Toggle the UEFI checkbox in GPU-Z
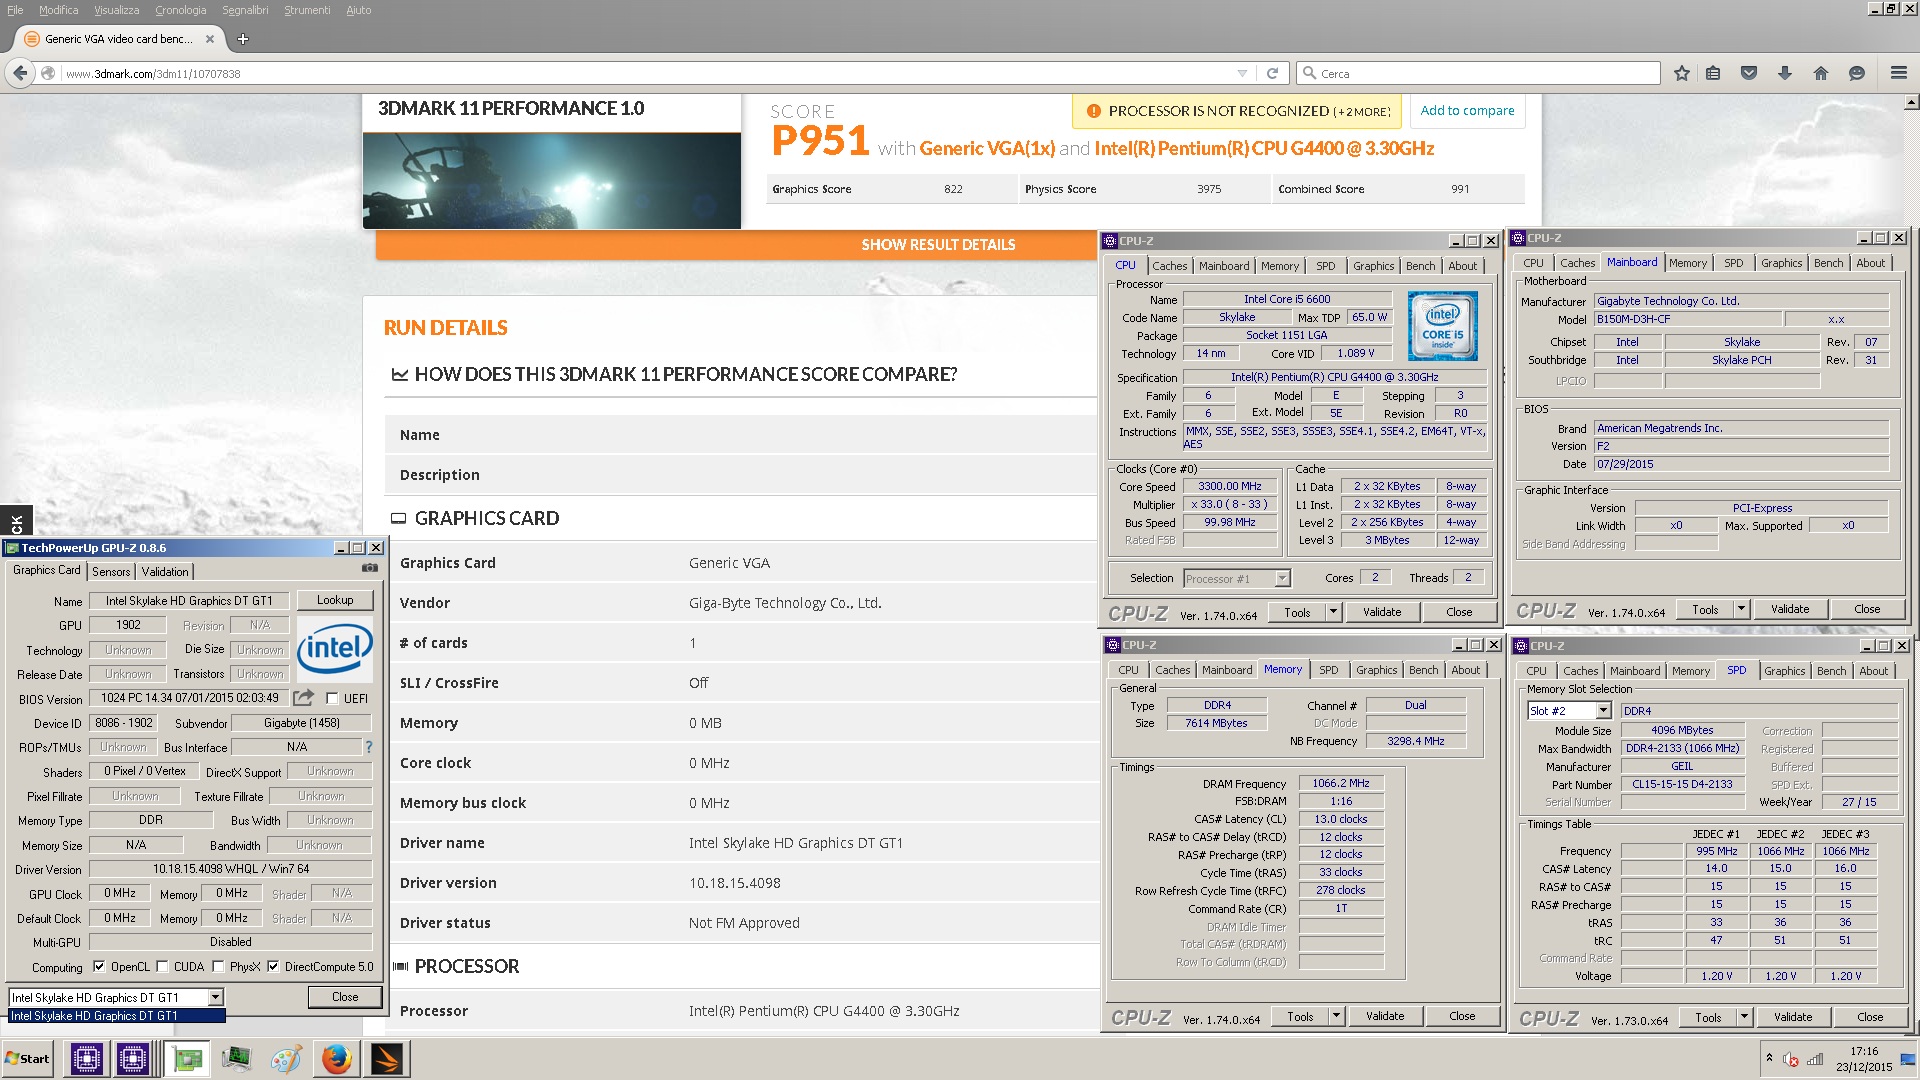The width and height of the screenshot is (1920, 1080). point(332,699)
